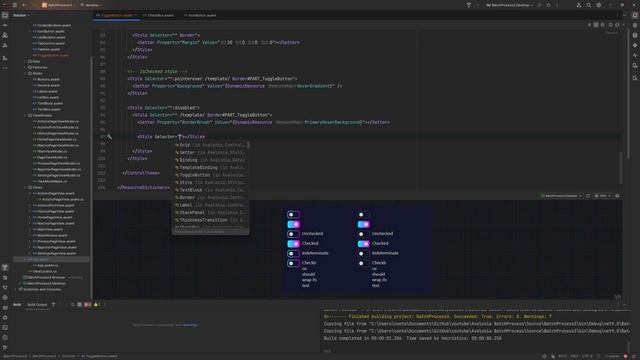Choose Grid from the completion list
This screenshot has height=360, width=640.
pos(210,145)
